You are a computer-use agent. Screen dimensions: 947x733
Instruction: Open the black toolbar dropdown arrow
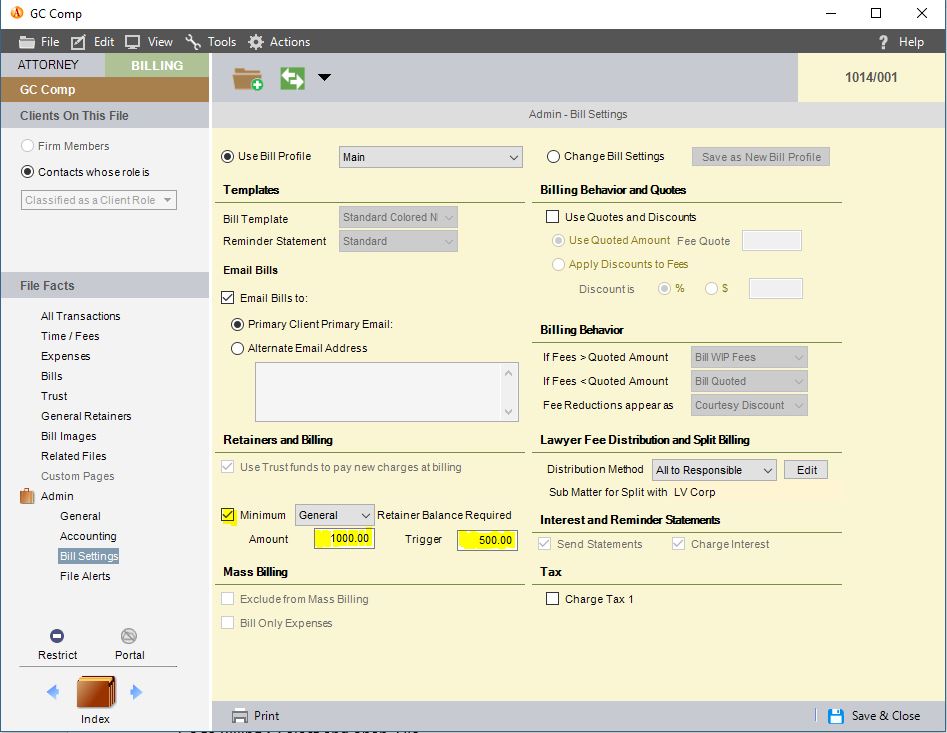pos(324,77)
